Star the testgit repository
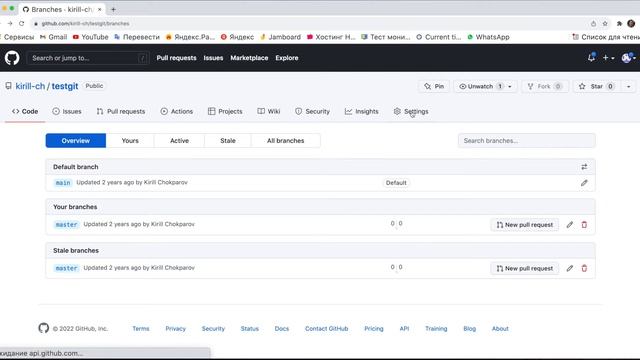 point(596,86)
